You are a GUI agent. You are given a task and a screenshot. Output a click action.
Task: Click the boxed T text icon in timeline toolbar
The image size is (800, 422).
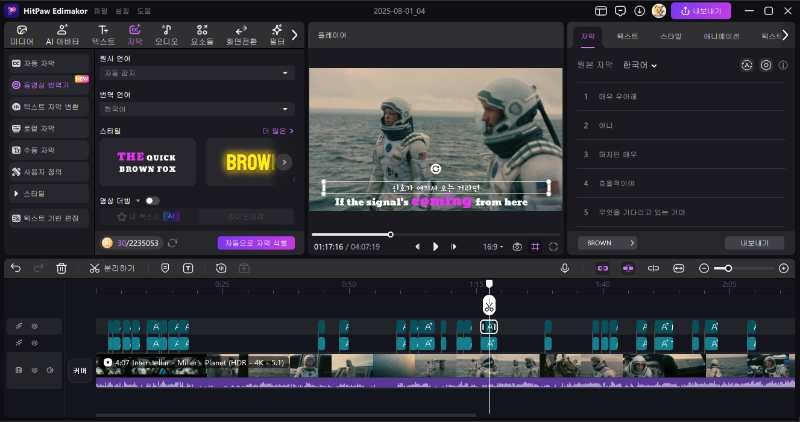pyautogui.click(x=188, y=268)
